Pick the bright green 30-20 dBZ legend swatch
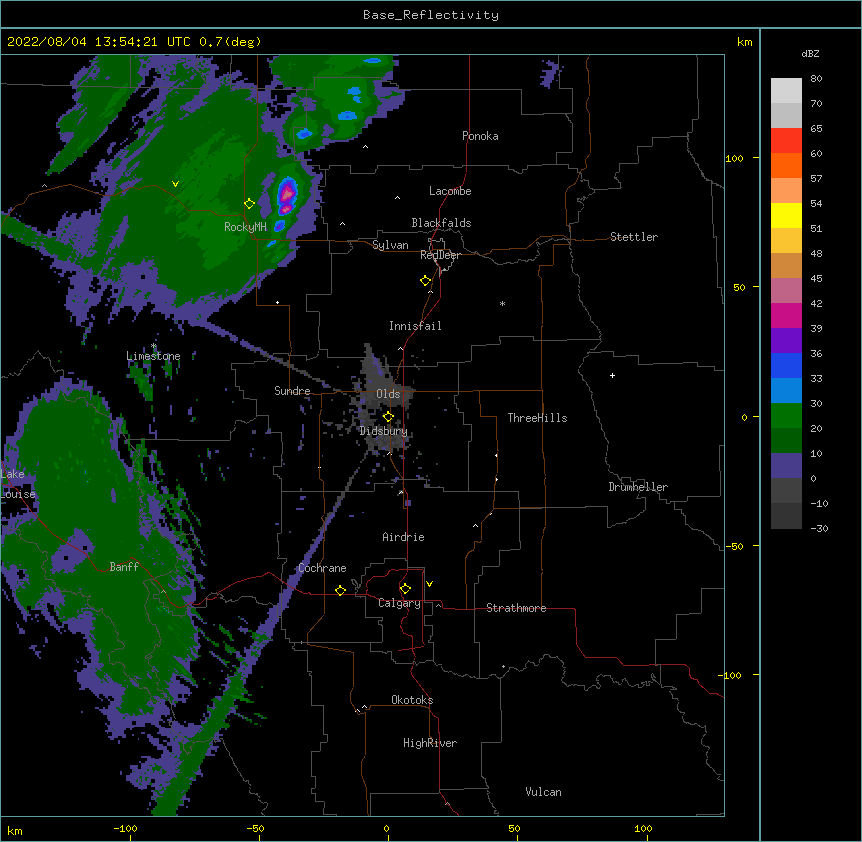This screenshot has width=862, height=842. (786, 416)
